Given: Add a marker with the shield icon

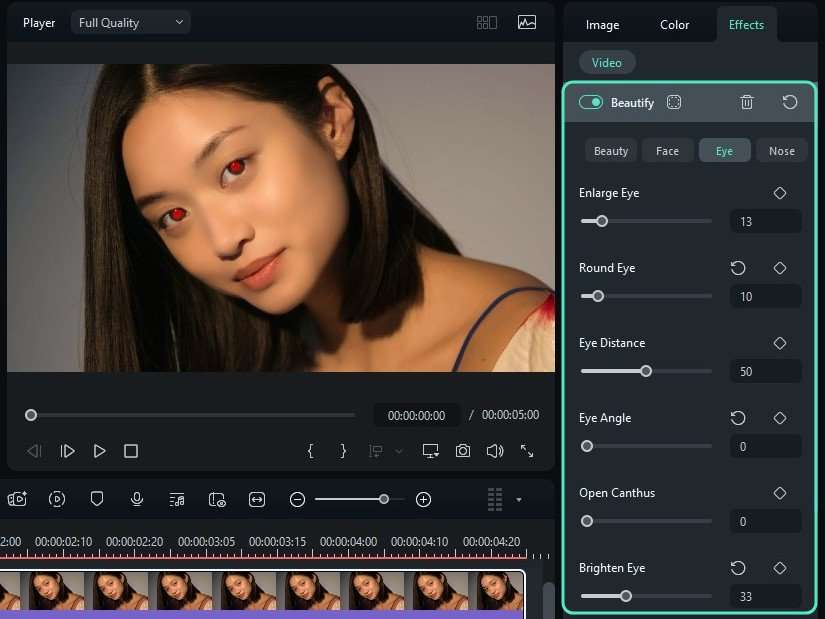Looking at the screenshot, I should click(97, 499).
